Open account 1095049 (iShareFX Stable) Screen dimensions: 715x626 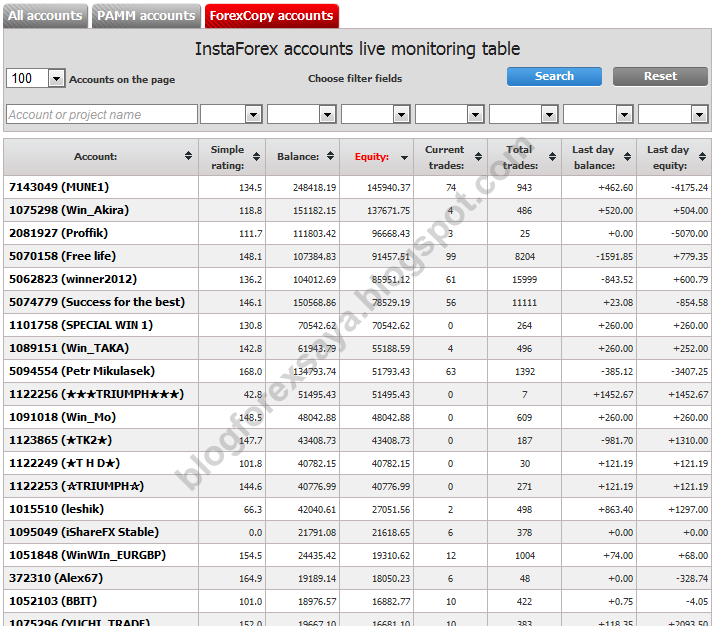84,532
